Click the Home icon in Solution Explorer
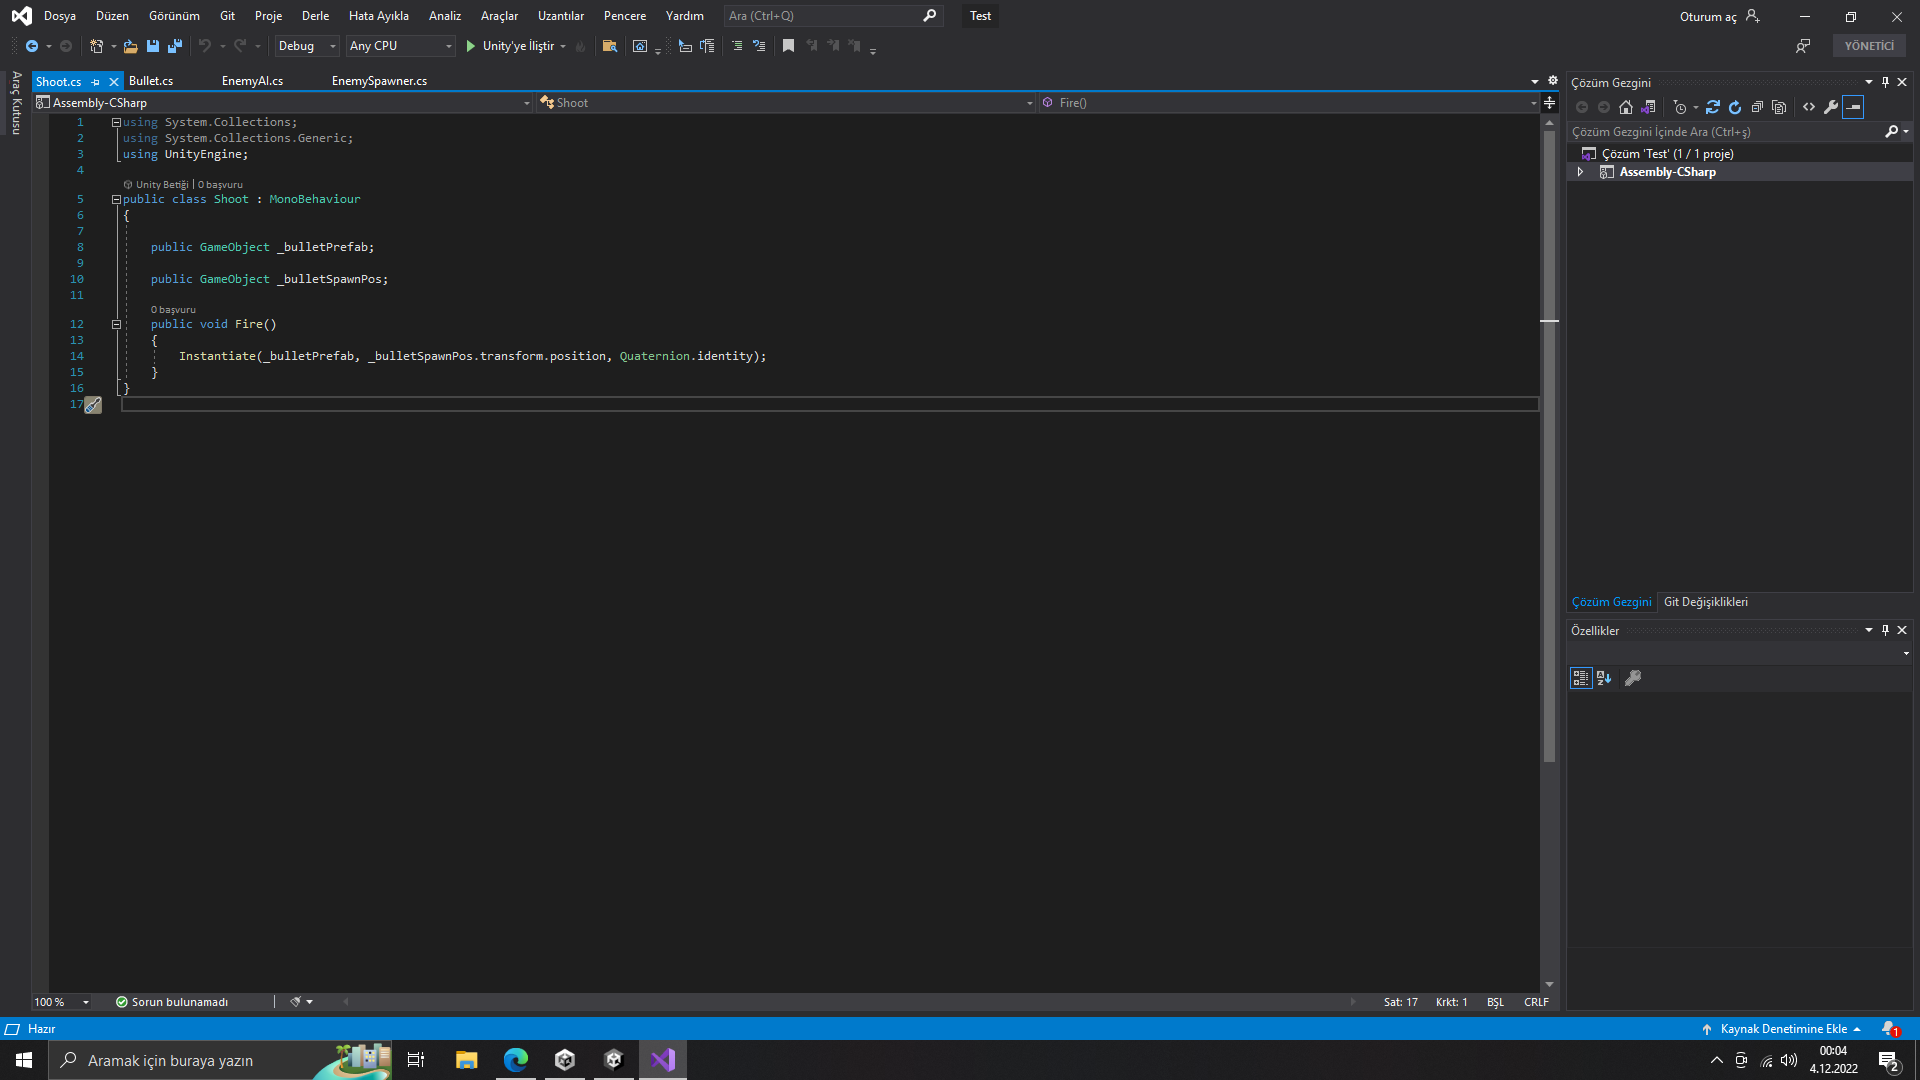This screenshot has width=1920, height=1080. 1626,107
